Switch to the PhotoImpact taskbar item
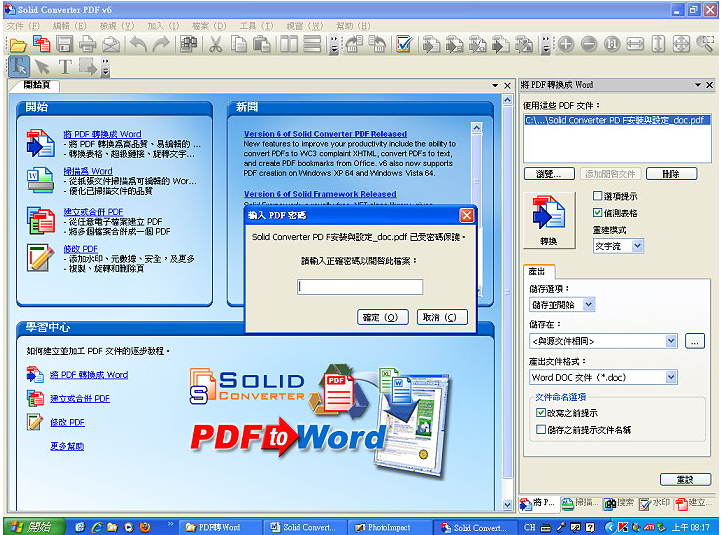Viewport: 722px width, 535px height. point(390,528)
